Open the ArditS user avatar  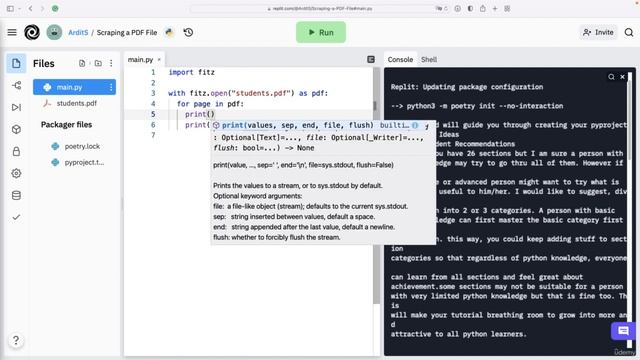click(54, 32)
